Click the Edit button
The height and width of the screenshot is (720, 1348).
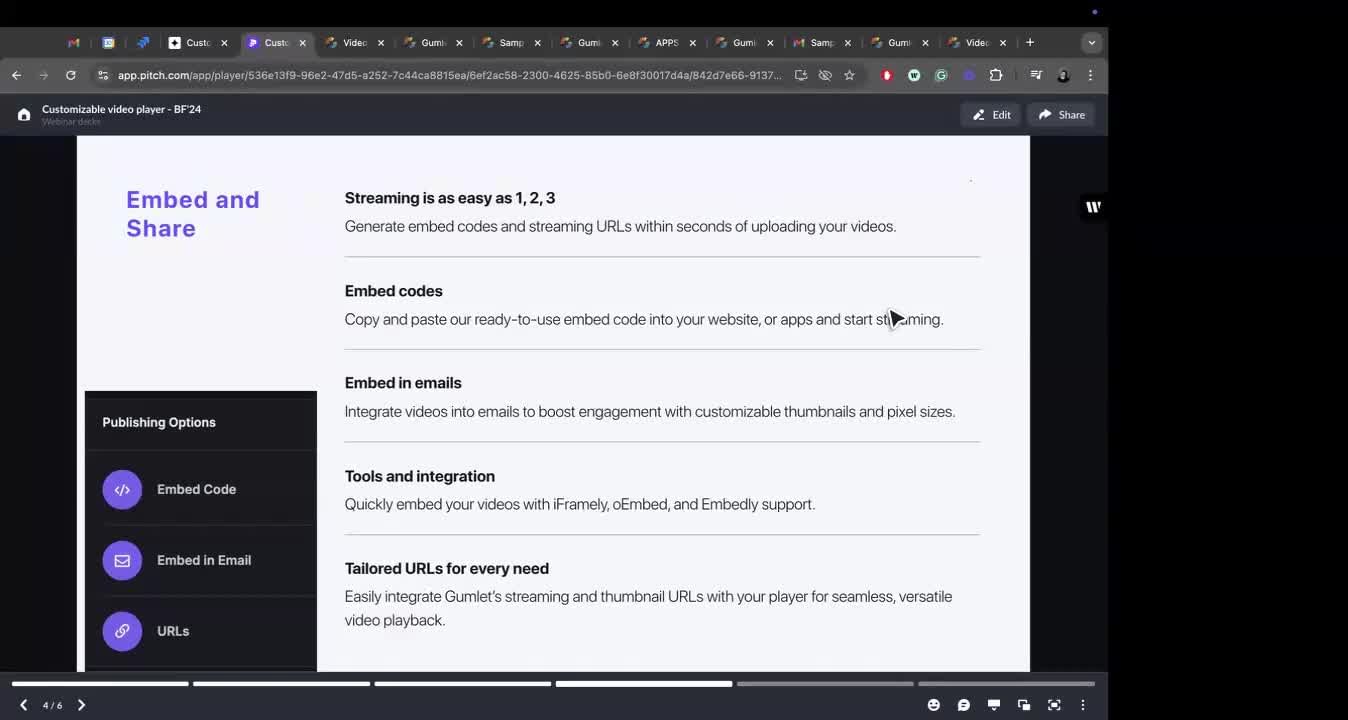point(990,115)
